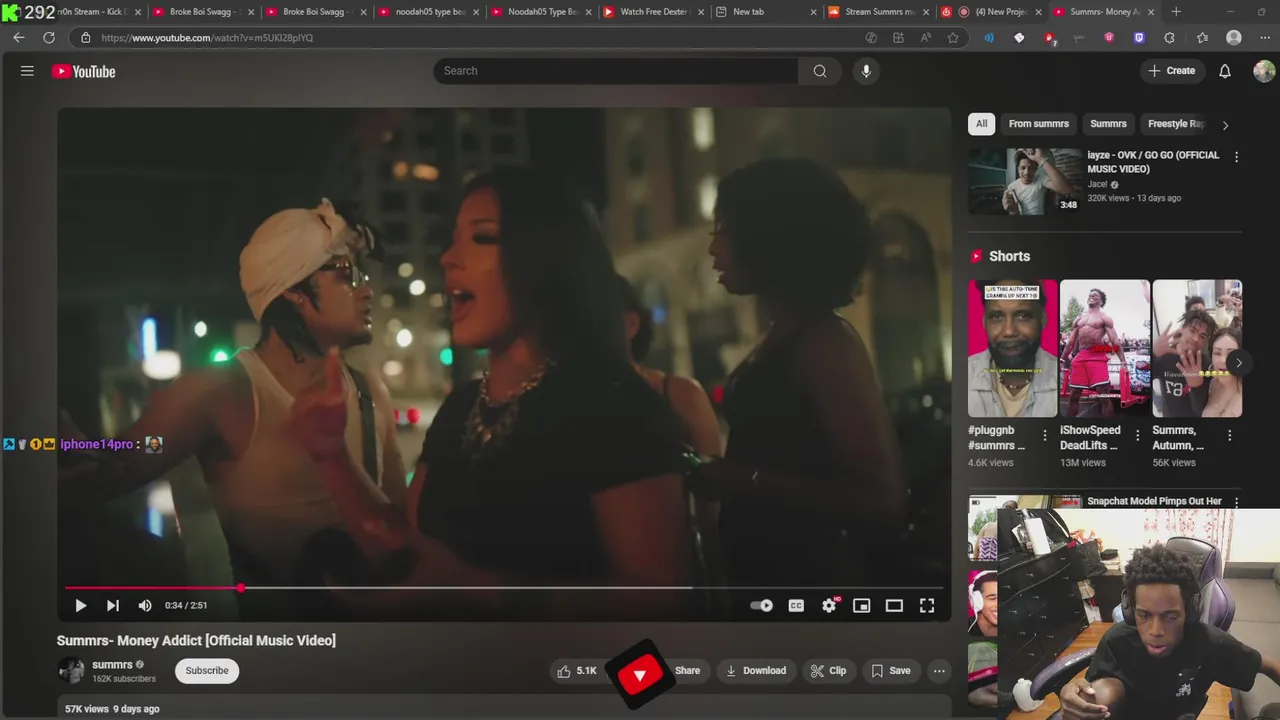Start voice search with the microphone
The width and height of the screenshot is (1280, 720).
(x=866, y=71)
